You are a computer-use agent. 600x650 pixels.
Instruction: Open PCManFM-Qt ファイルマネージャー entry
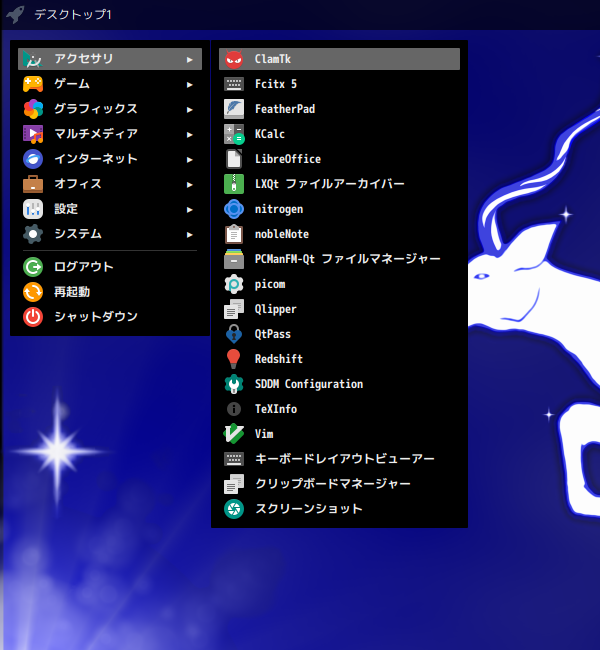click(339, 259)
